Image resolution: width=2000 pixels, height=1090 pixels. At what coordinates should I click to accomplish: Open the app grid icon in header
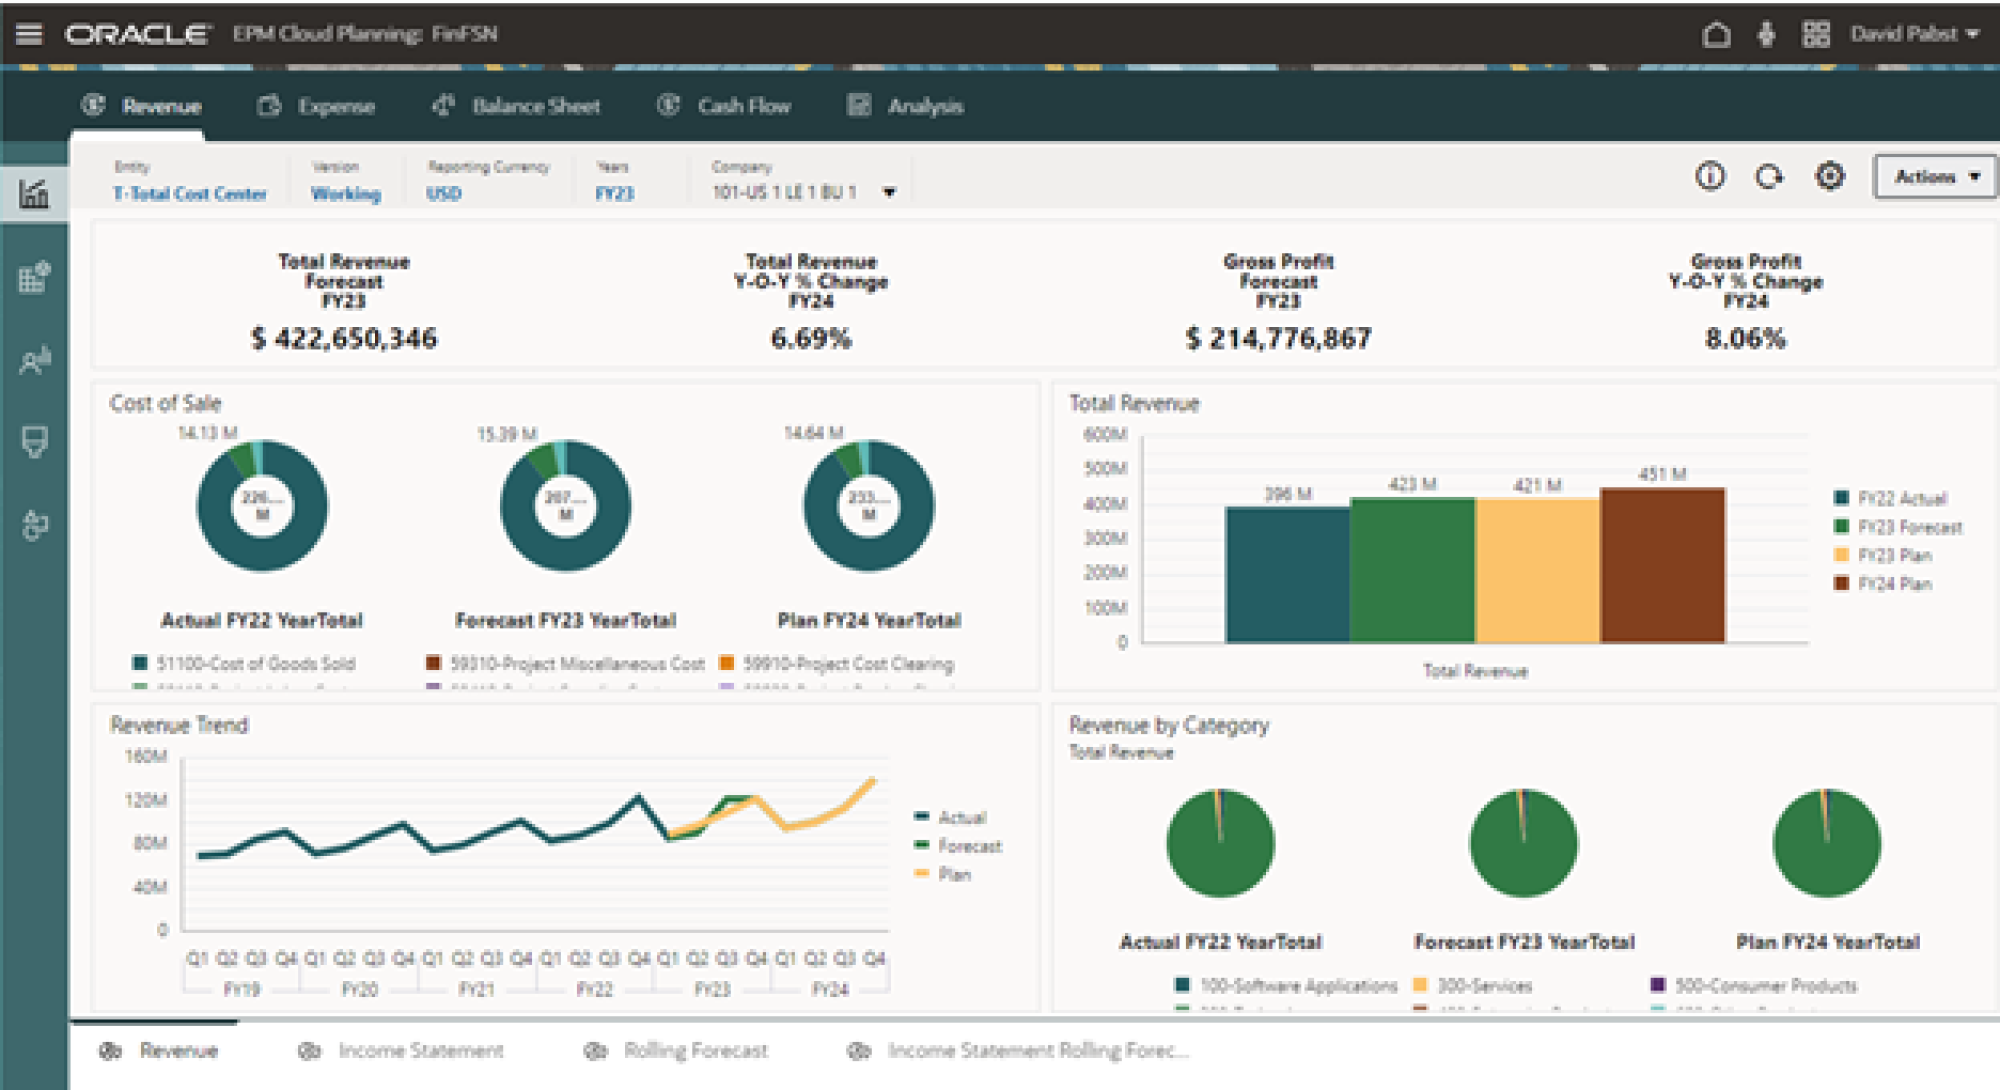(1816, 34)
